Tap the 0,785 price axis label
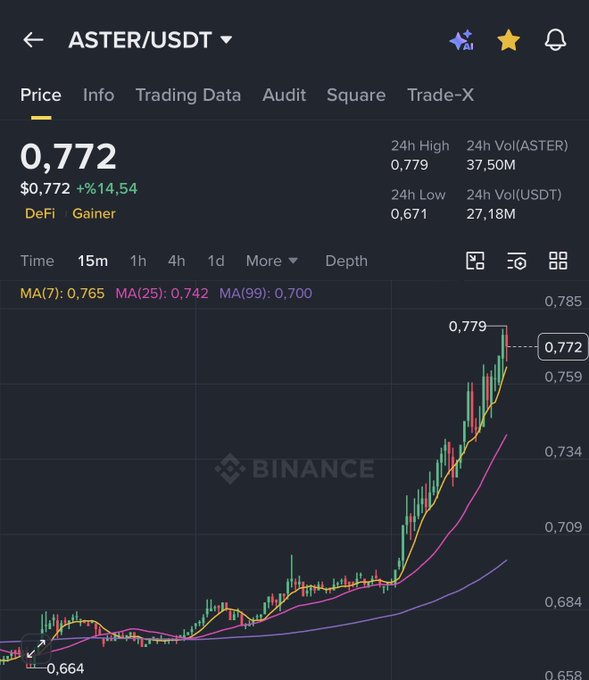This screenshot has height=680, width=589. [x=563, y=301]
